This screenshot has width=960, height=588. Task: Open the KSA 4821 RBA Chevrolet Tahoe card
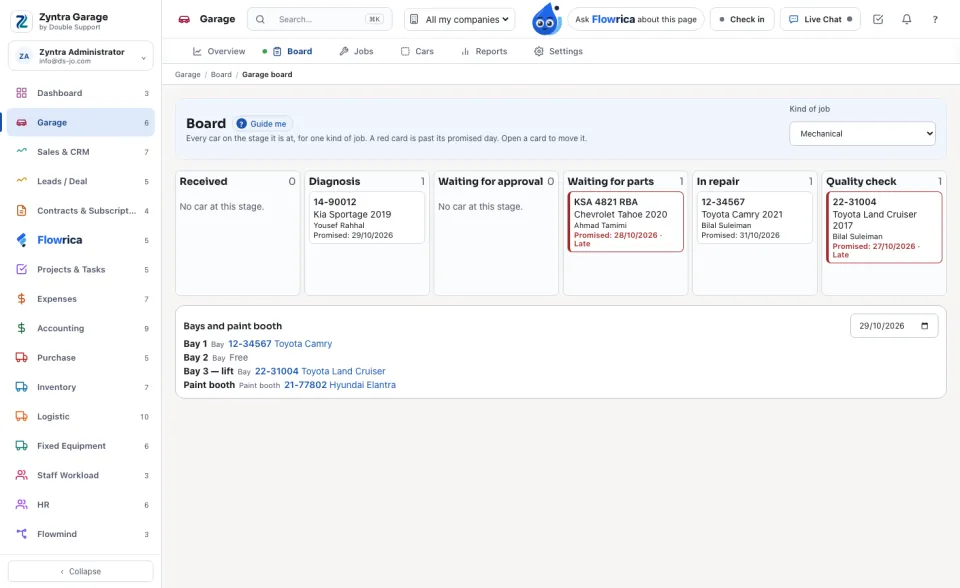pyautogui.click(x=626, y=222)
